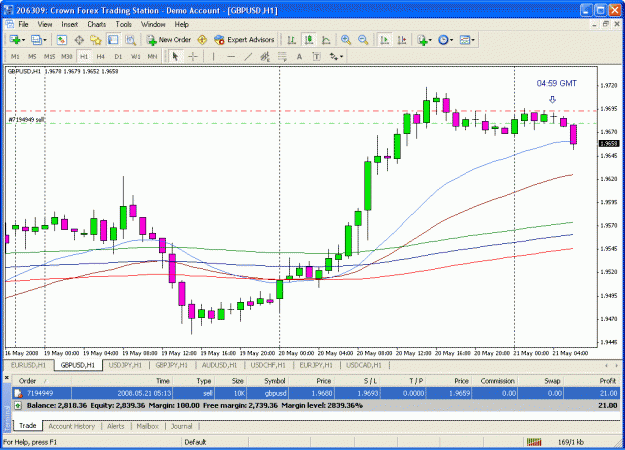Expand the New Chart dropdown arrow
The width and height of the screenshot is (625, 450).
24,40
